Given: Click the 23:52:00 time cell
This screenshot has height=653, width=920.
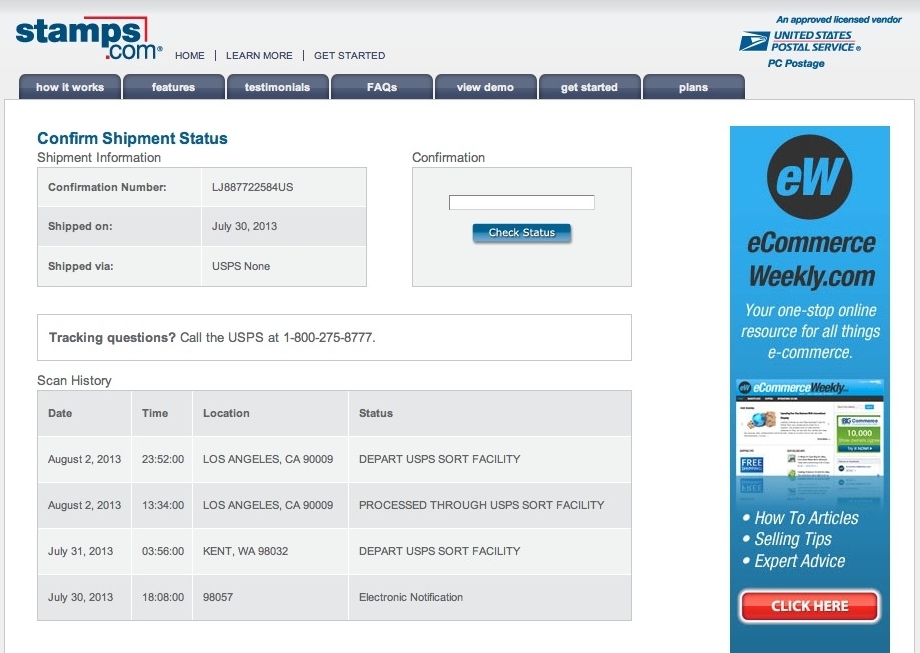Looking at the screenshot, I should 163,459.
